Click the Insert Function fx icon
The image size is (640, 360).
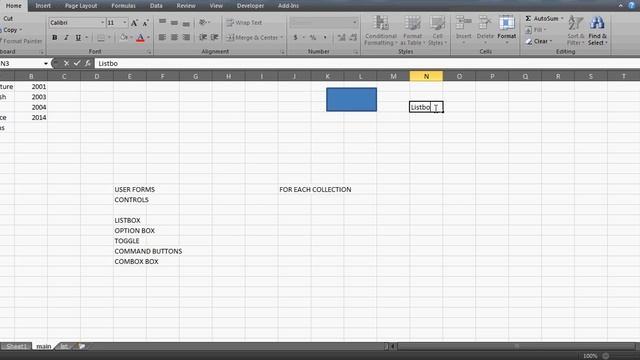87,63
